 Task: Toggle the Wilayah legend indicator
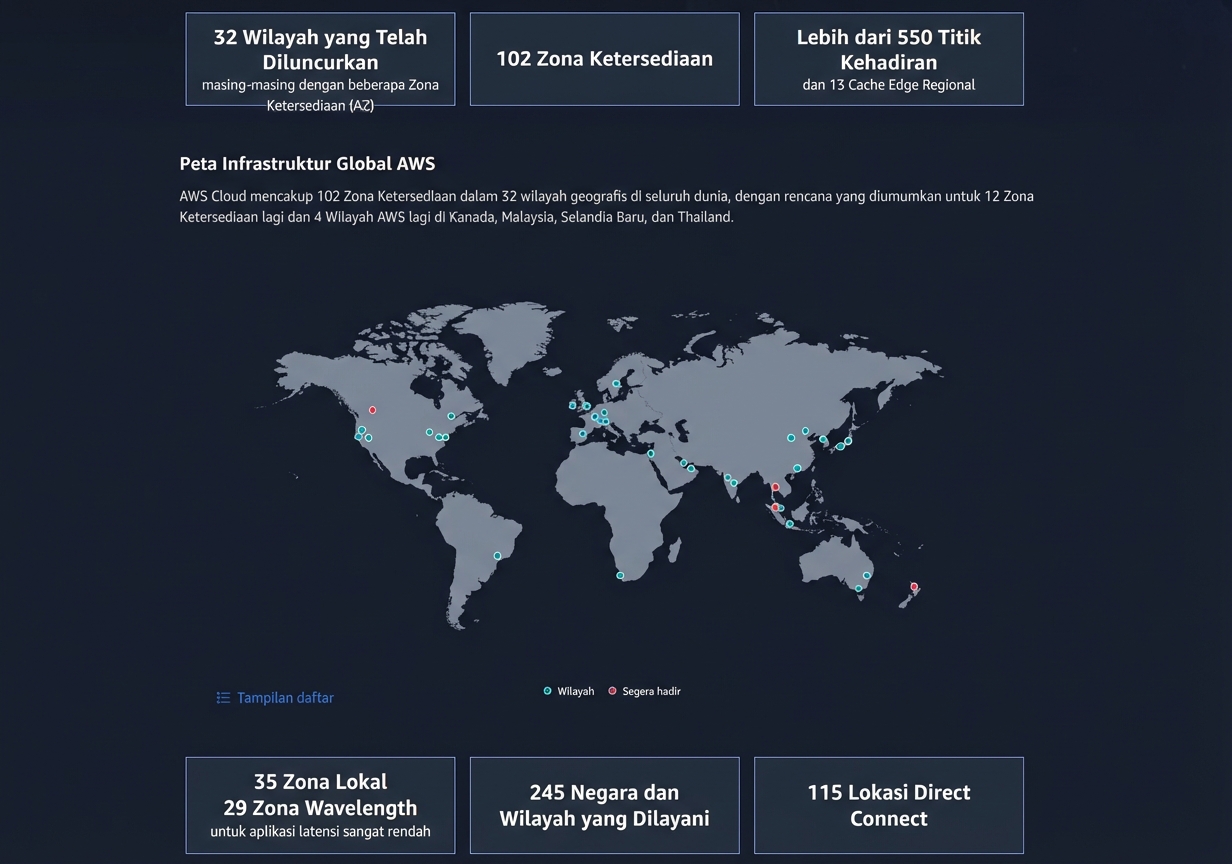(x=546, y=691)
